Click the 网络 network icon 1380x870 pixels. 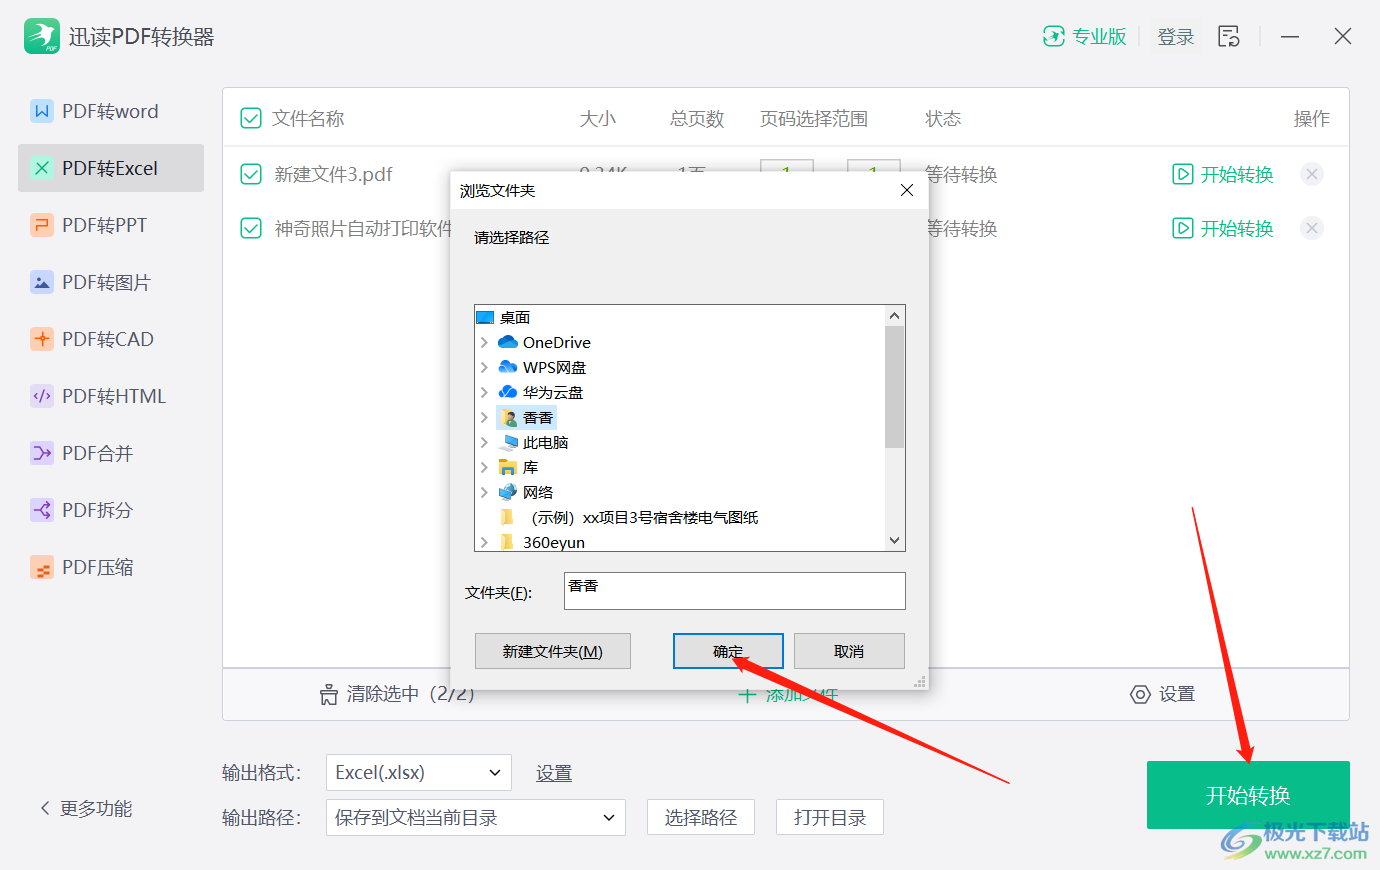click(x=508, y=492)
